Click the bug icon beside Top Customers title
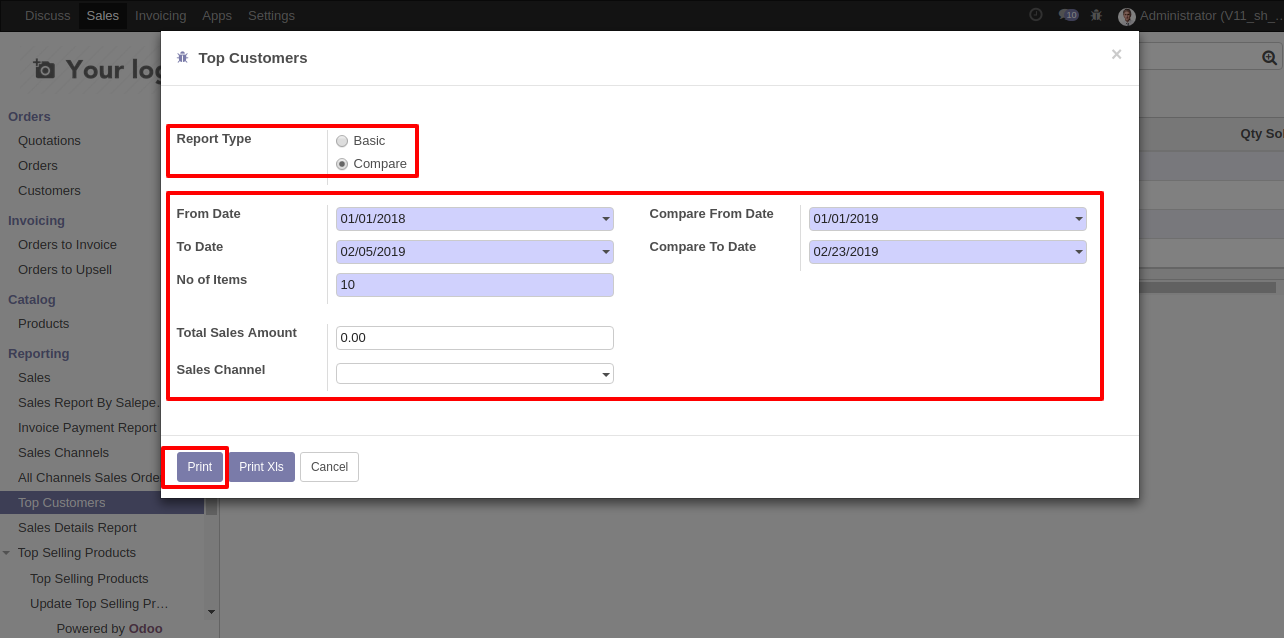This screenshot has width=1284, height=638. (182, 58)
